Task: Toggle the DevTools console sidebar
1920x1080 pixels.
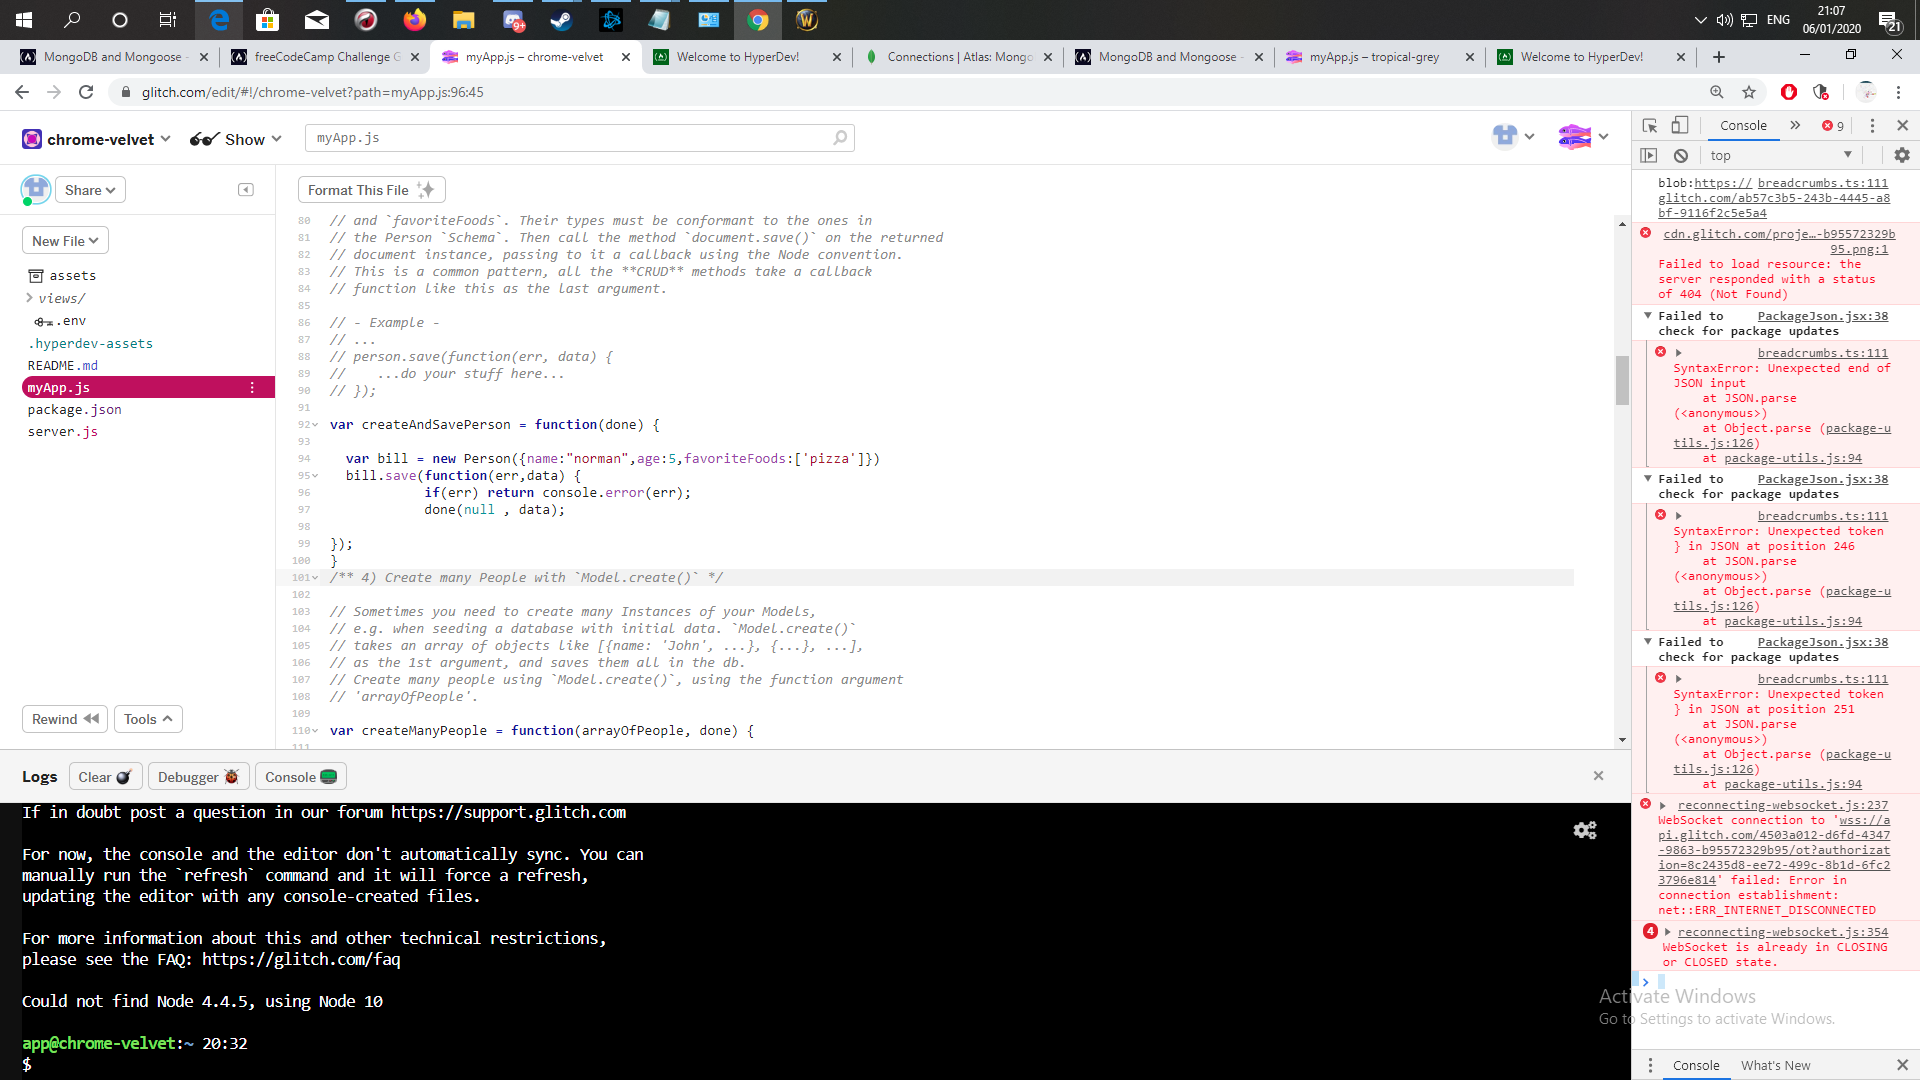Action: pyautogui.click(x=1649, y=156)
